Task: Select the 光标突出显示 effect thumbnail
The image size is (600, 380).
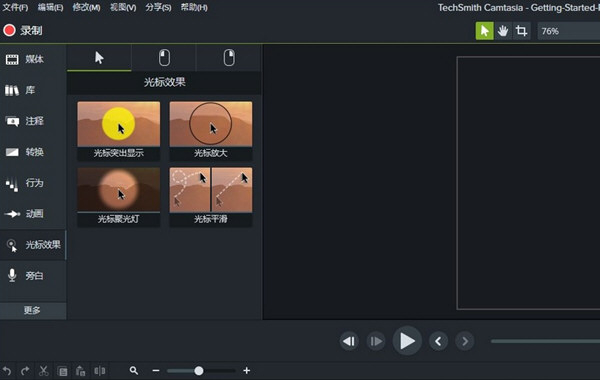Action: pos(119,130)
